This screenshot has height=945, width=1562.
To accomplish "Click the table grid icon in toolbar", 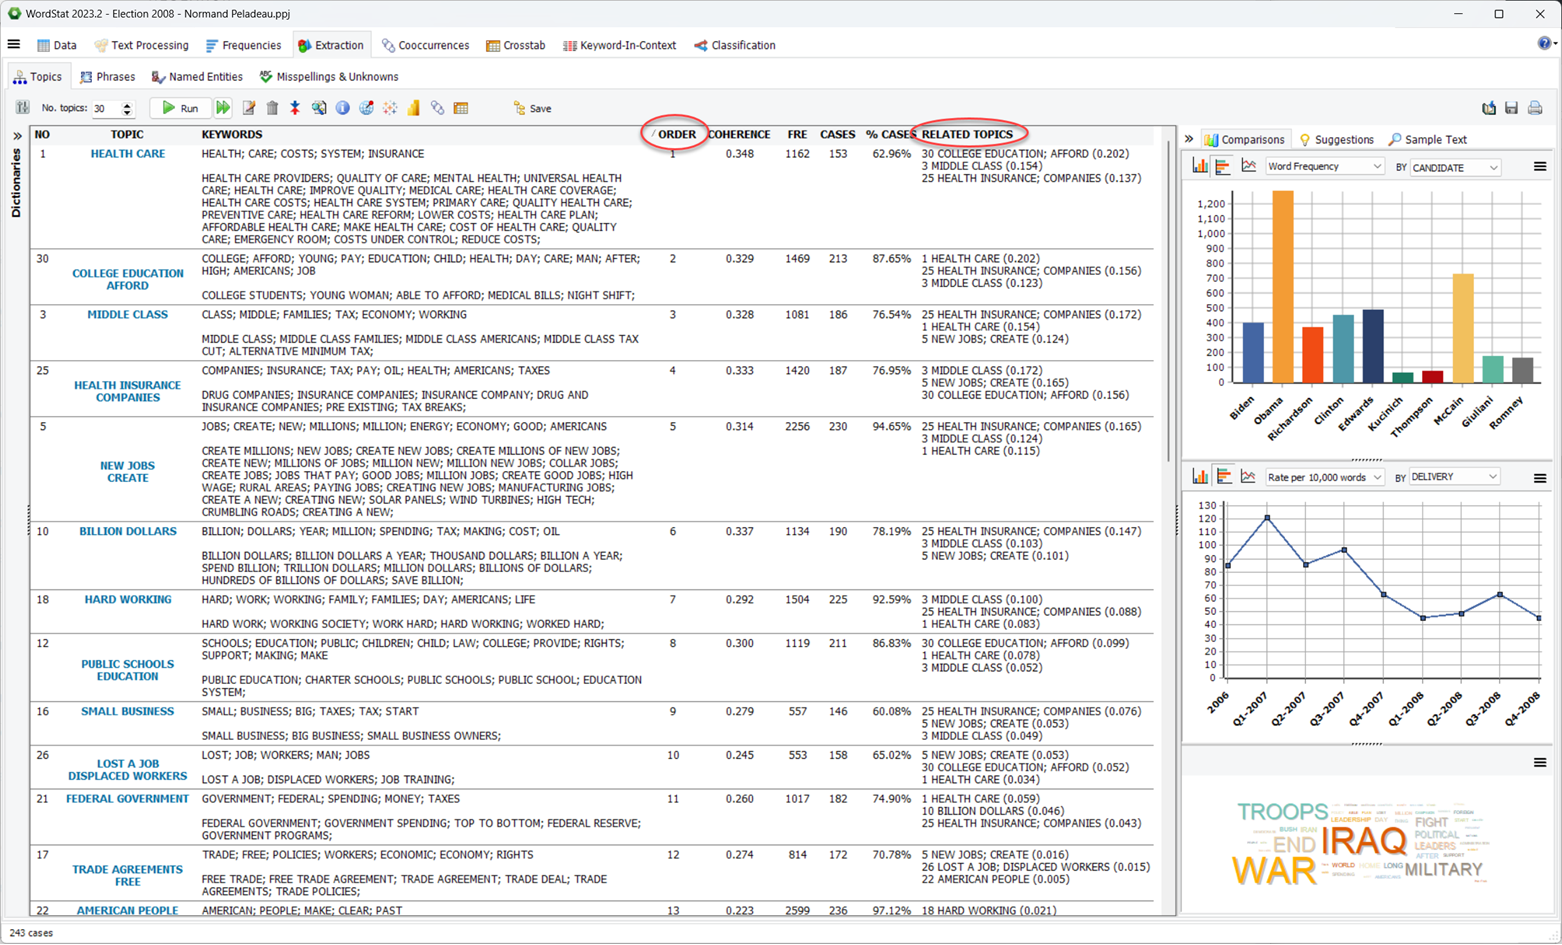I will point(461,108).
